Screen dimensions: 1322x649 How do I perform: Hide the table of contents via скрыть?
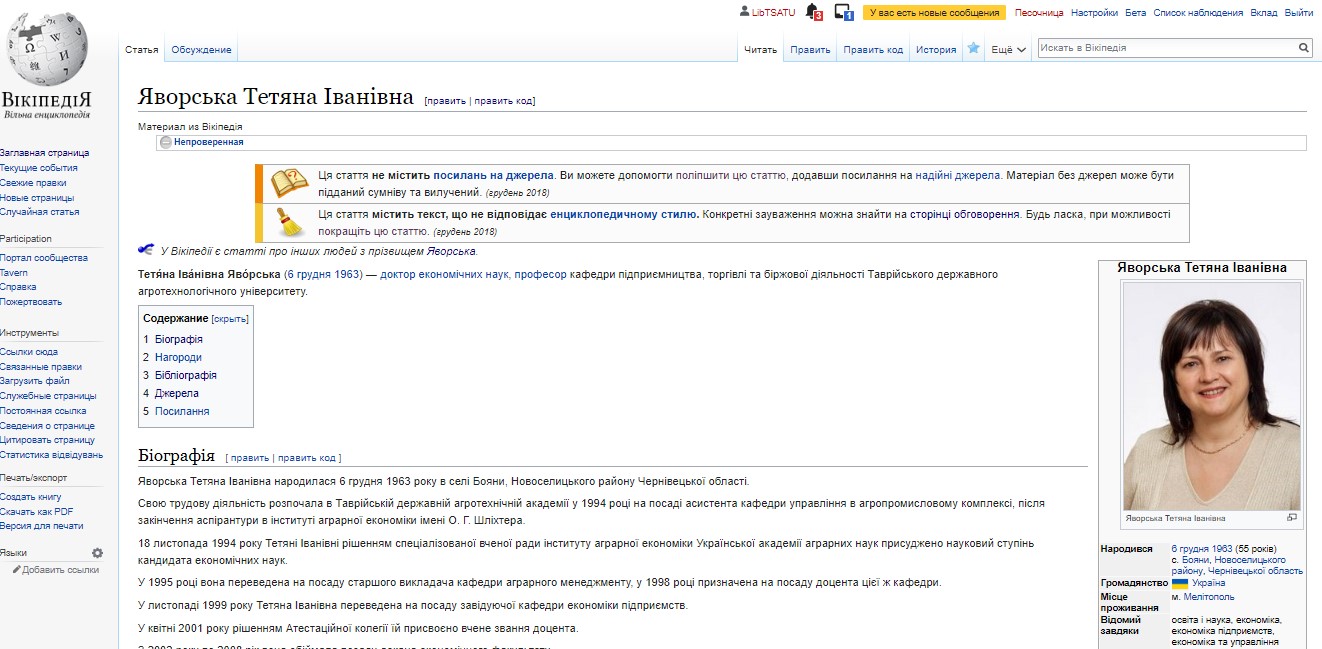click(230, 319)
